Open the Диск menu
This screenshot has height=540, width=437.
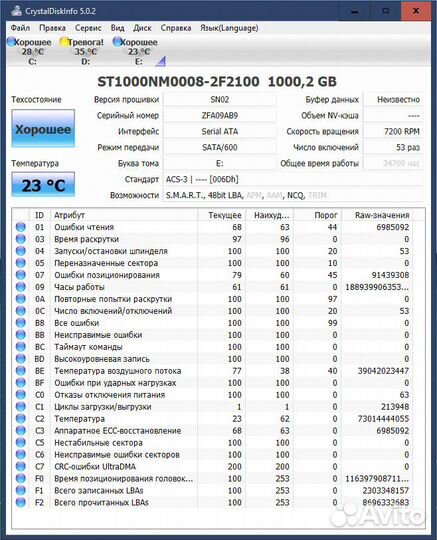(x=142, y=28)
